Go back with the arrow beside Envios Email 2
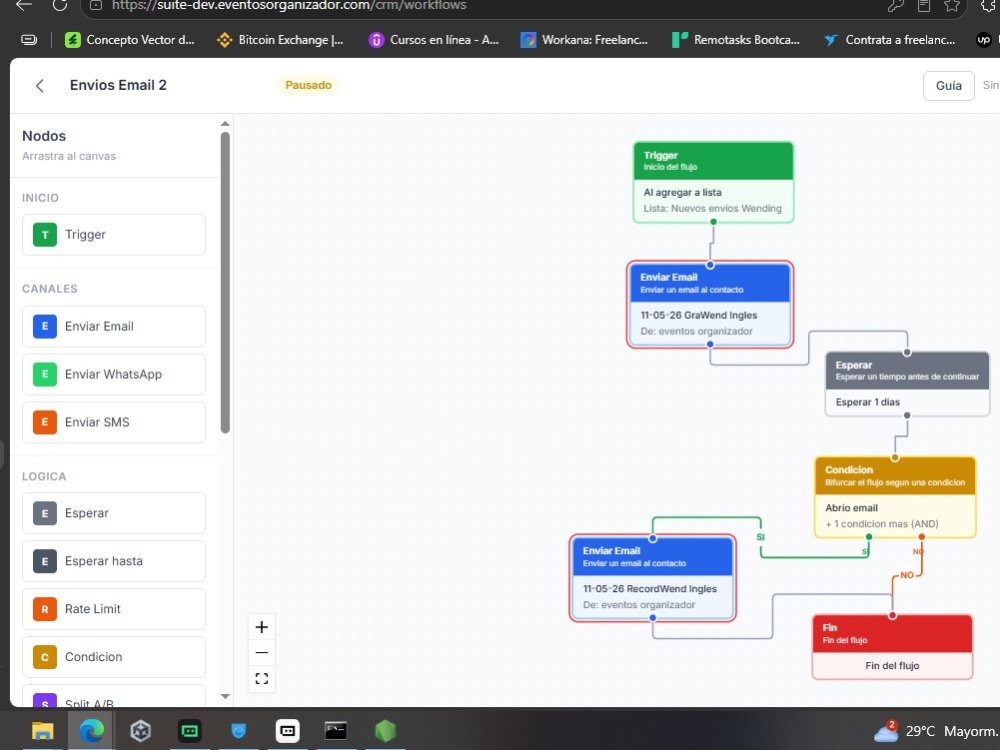1000x750 pixels. (40, 85)
